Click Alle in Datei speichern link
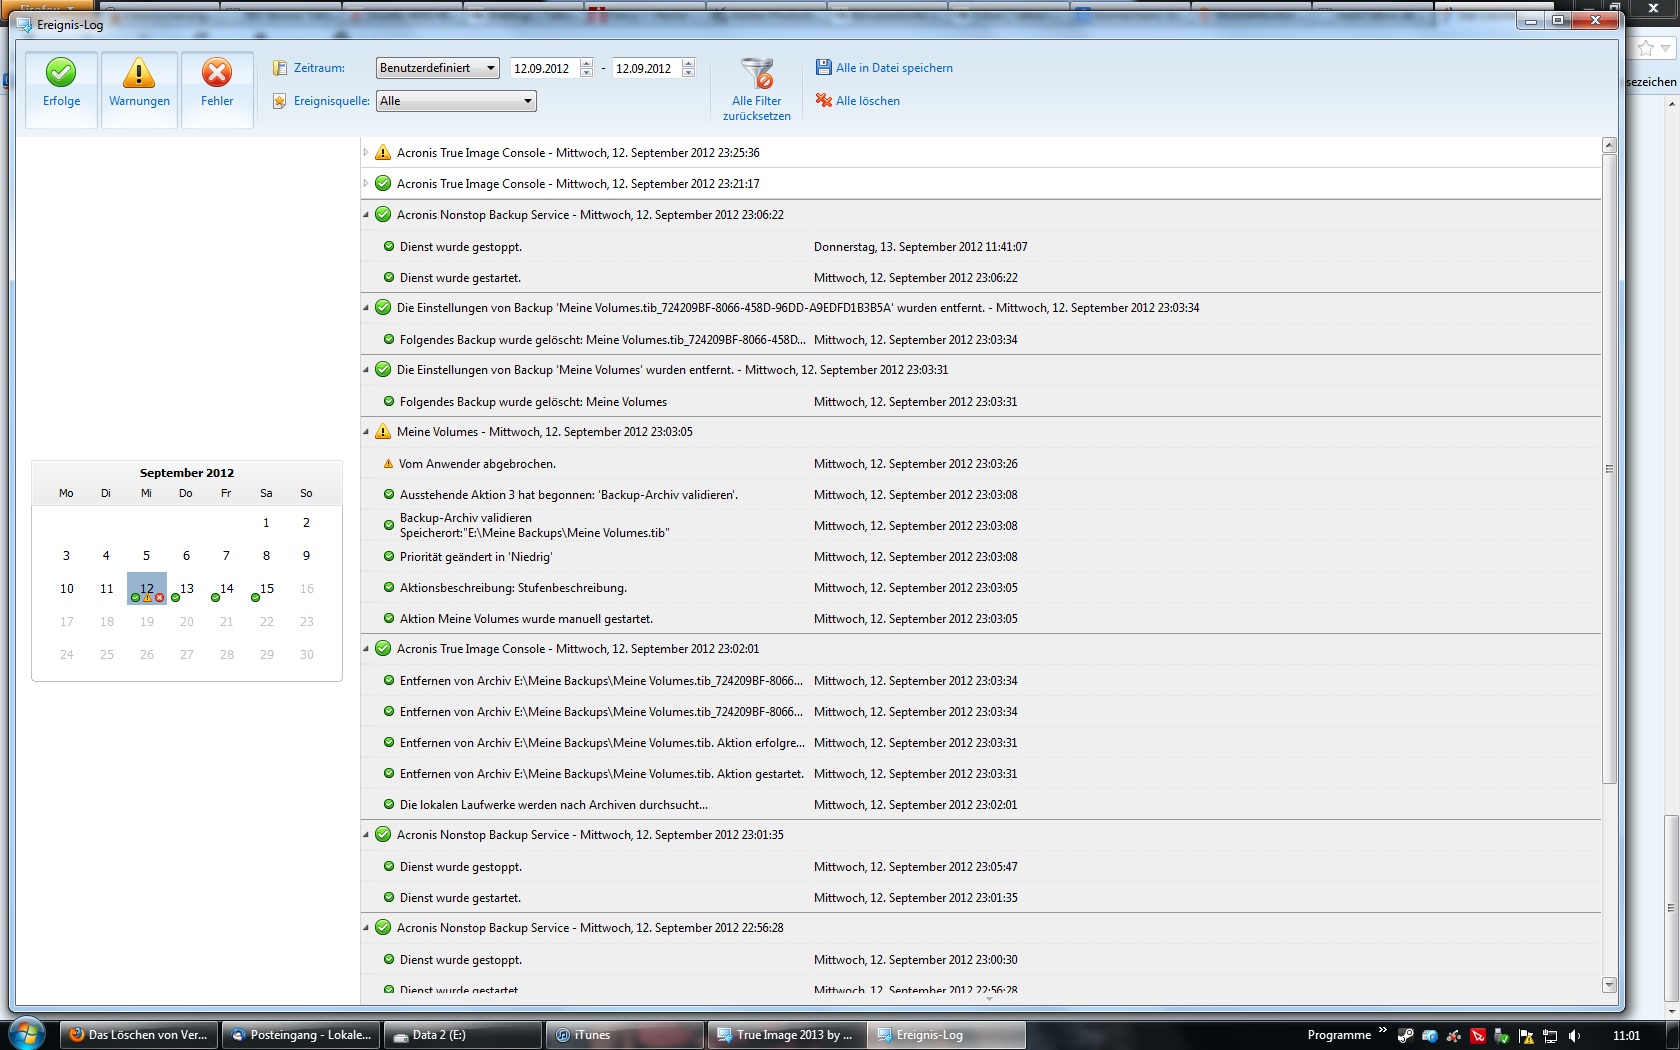Image resolution: width=1680 pixels, height=1050 pixels. [894, 68]
